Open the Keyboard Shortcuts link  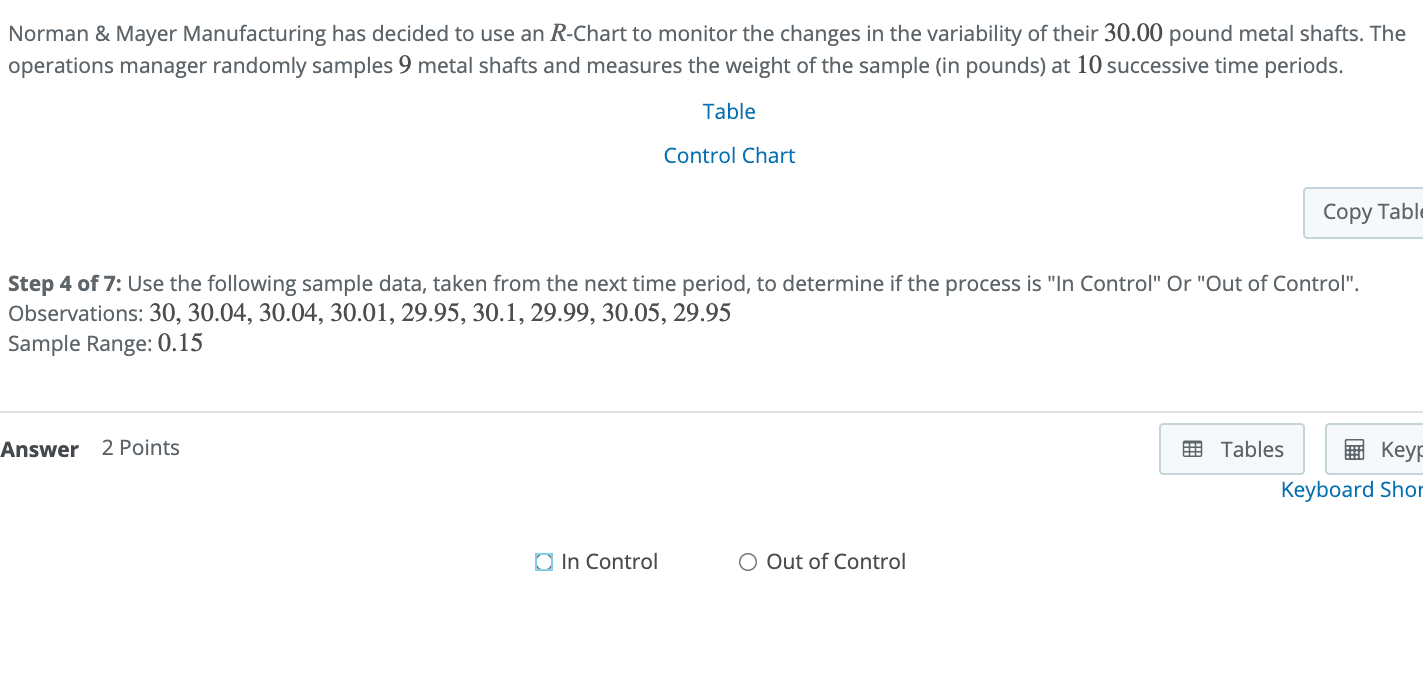click(1351, 490)
